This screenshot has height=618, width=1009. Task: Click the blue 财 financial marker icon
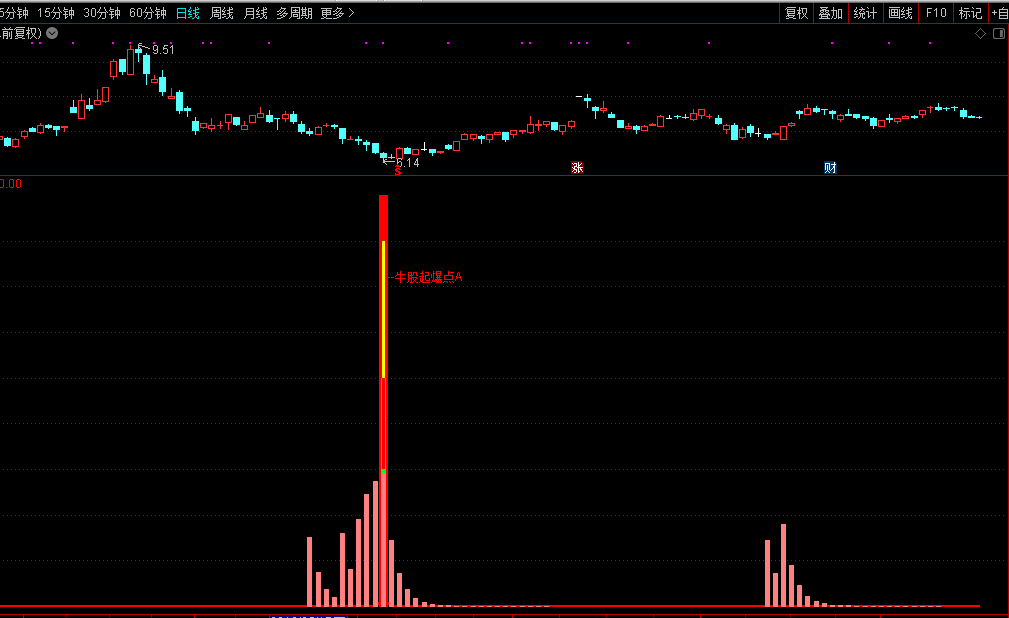click(x=830, y=167)
